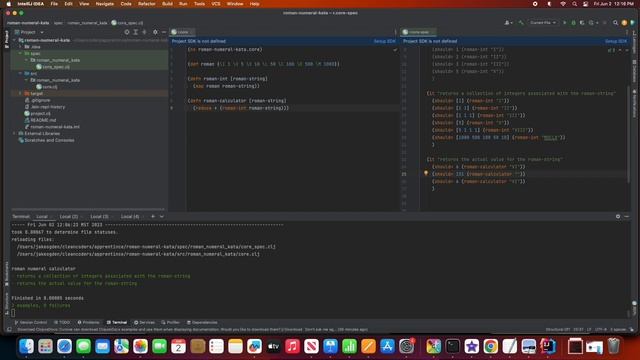Click the orange IDE updates avatar icon
The height and width of the screenshot is (360, 640).
tap(624, 23)
